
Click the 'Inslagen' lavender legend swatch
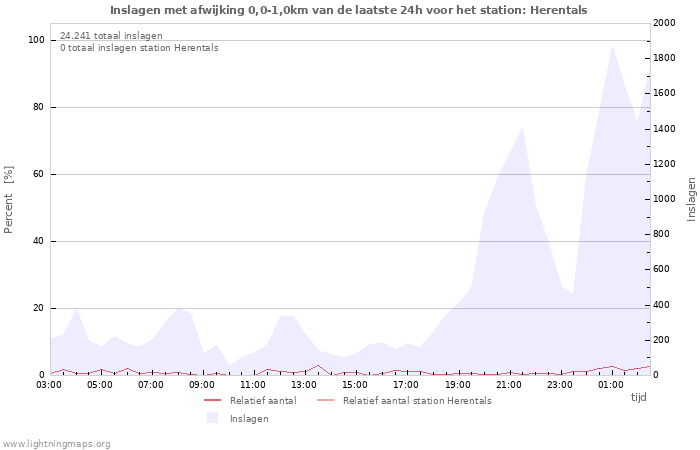tap(212, 418)
